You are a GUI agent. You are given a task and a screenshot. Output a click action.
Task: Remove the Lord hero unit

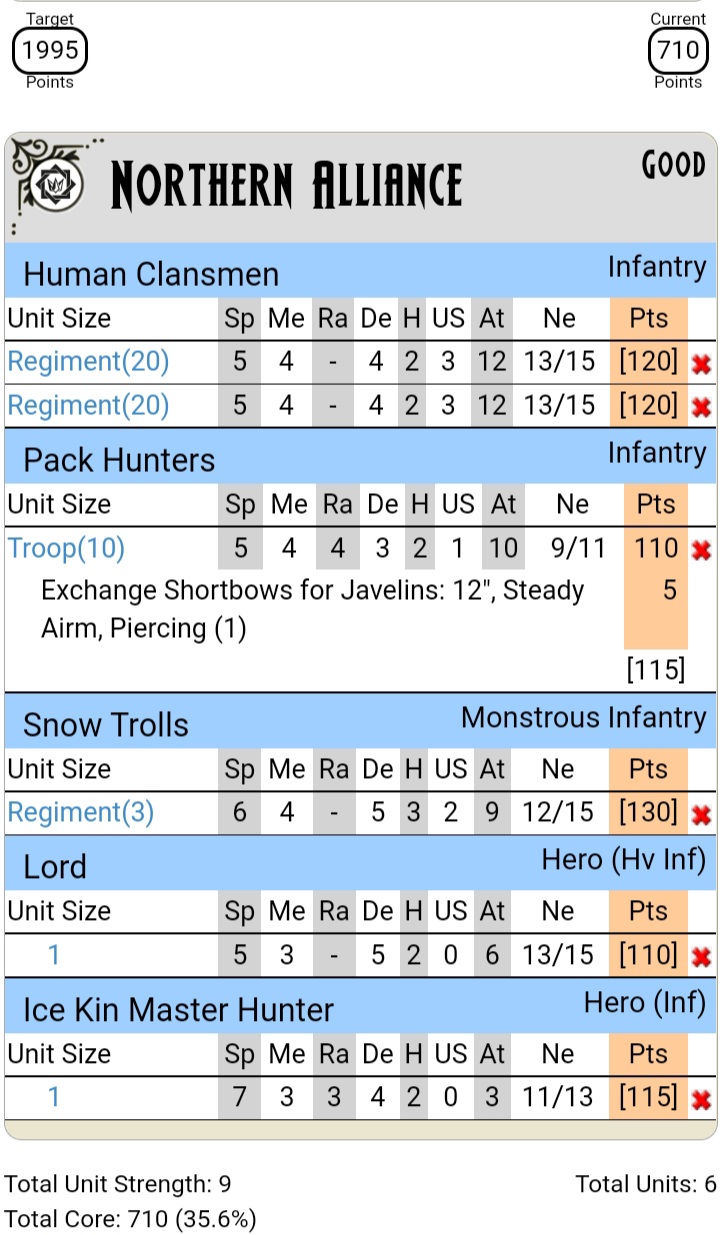click(701, 957)
